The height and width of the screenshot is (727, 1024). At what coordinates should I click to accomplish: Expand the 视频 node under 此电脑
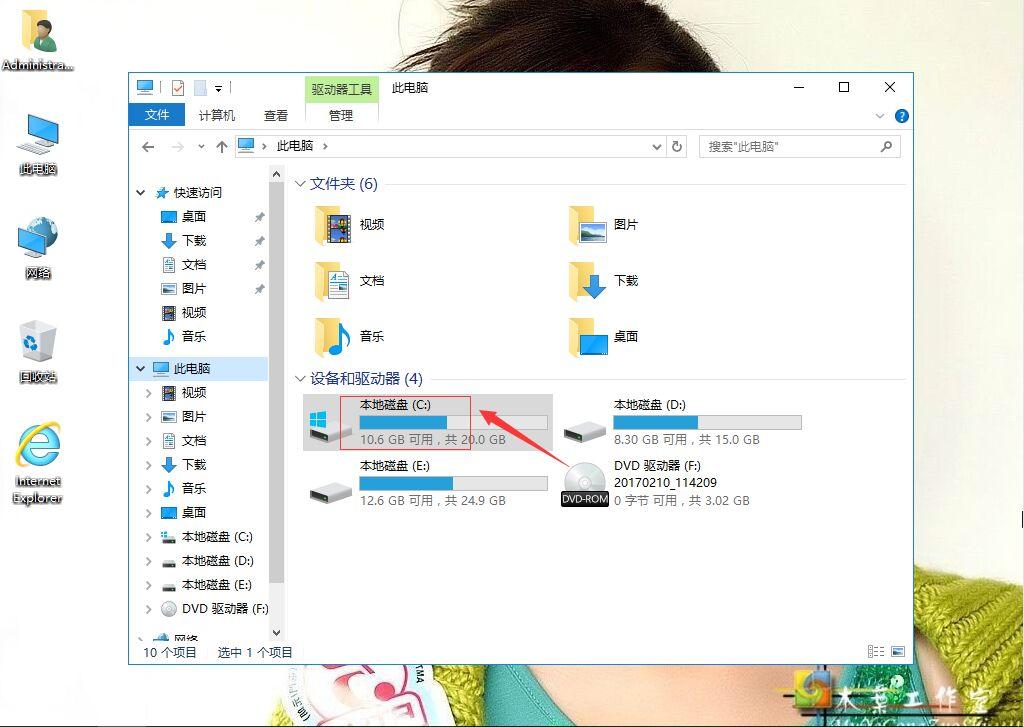[x=148, y=393]
